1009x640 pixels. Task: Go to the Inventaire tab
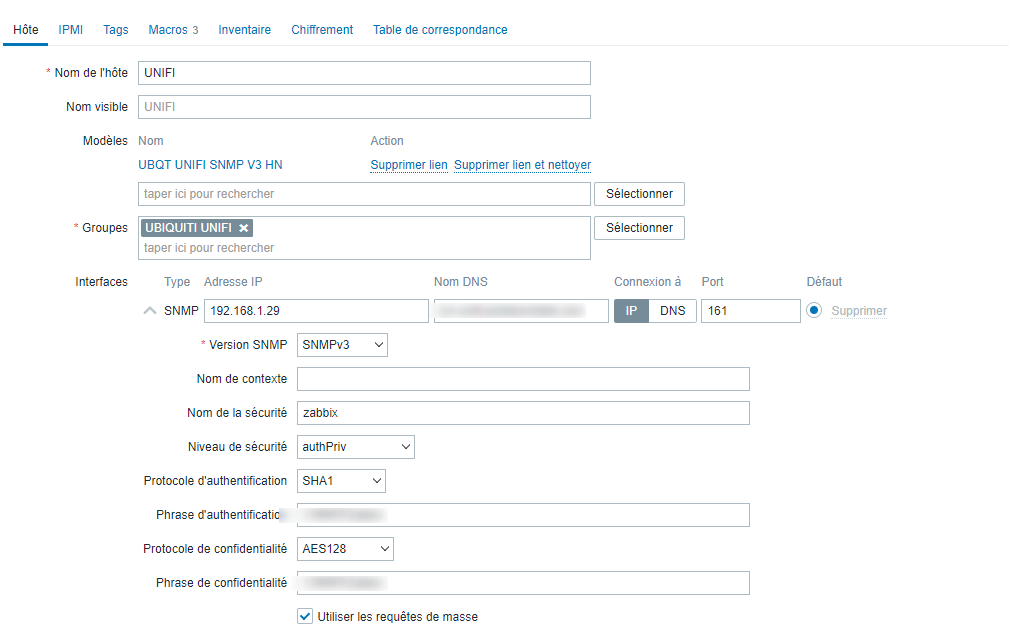245,30
